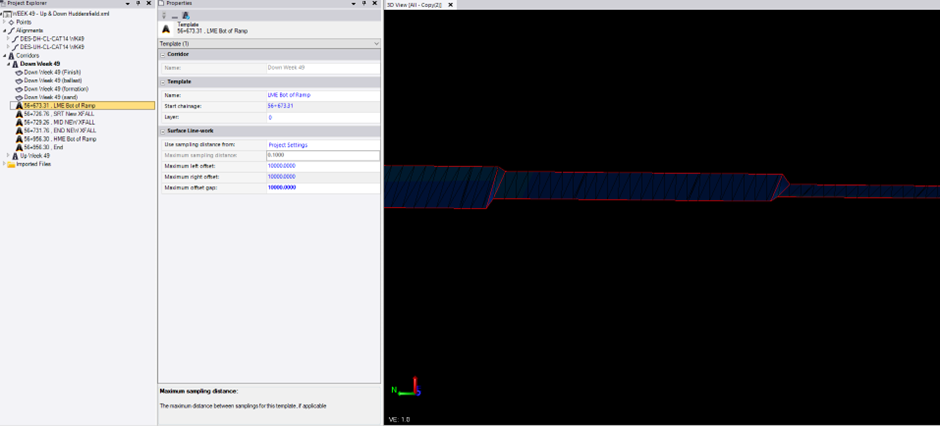
Task: Click the Imported Files folder icon
Action: 11,164
